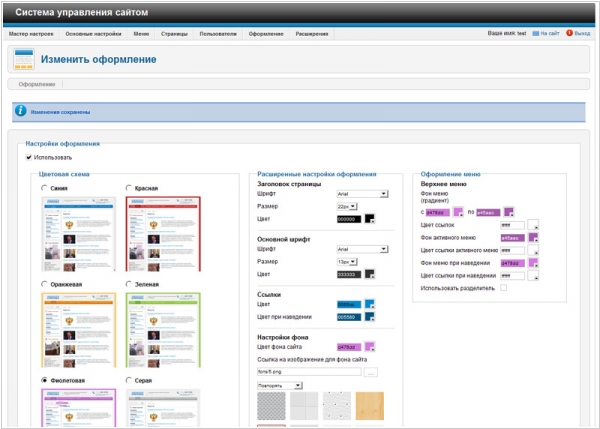Click the red exit icon beside Выход

(568, 33)
